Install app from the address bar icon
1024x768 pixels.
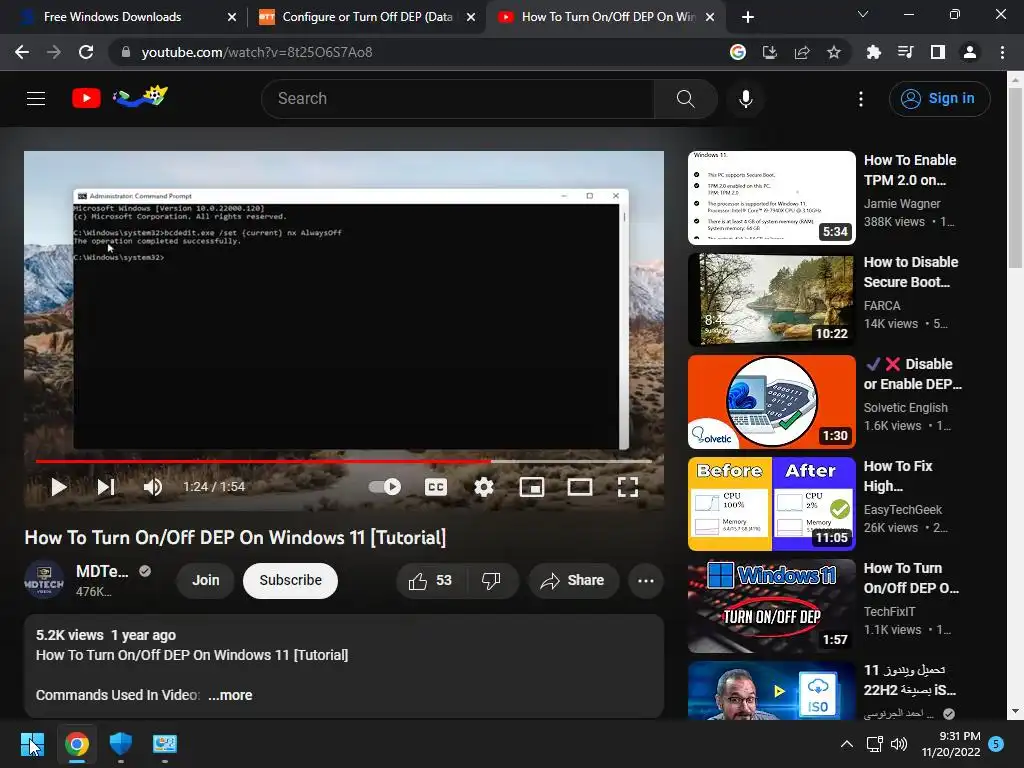coord(769,52)
